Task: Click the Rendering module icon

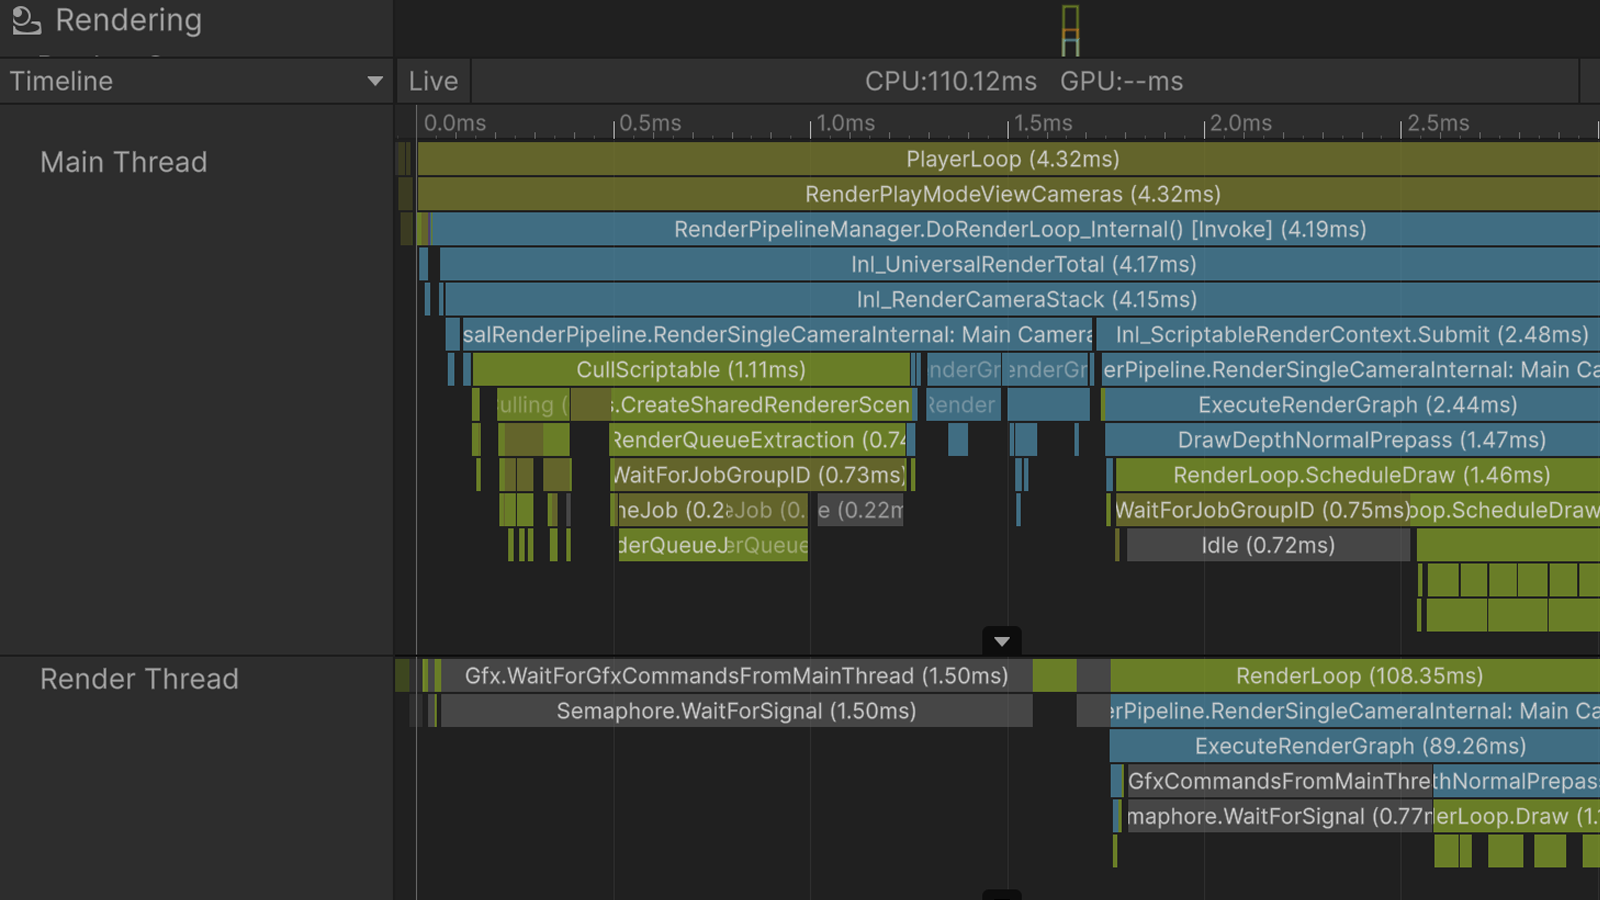Action: click(26, 20)
